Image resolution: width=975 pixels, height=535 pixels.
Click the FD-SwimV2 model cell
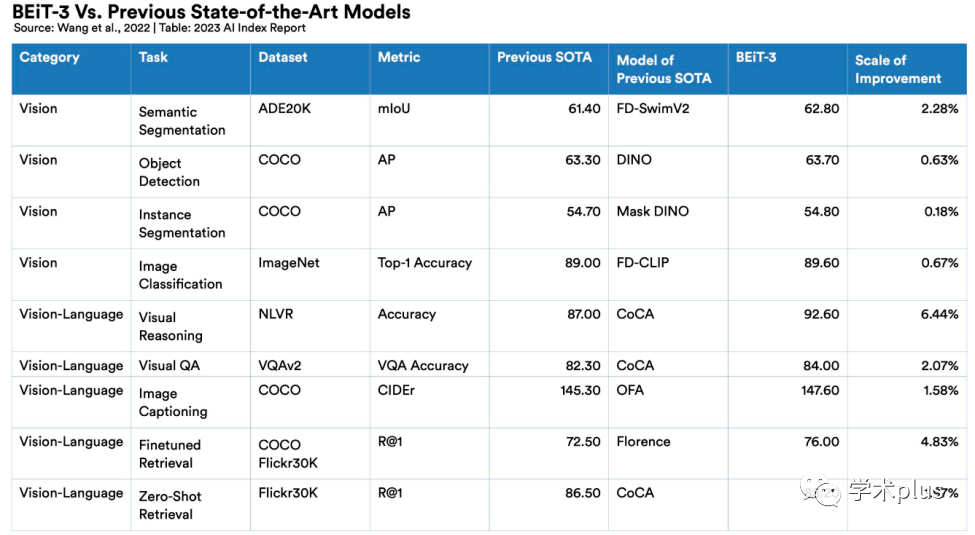click(x=653, y=108)
